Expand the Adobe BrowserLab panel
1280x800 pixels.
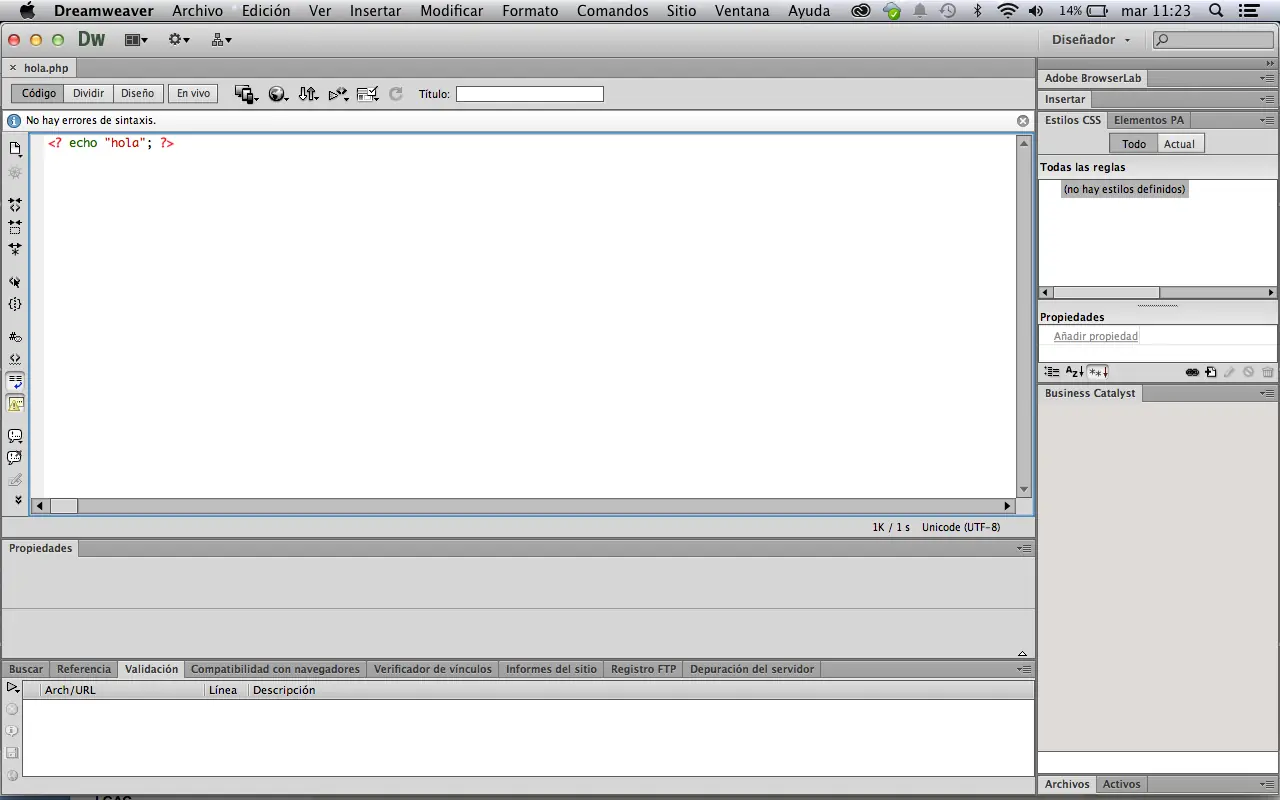tap(1093, 78)
